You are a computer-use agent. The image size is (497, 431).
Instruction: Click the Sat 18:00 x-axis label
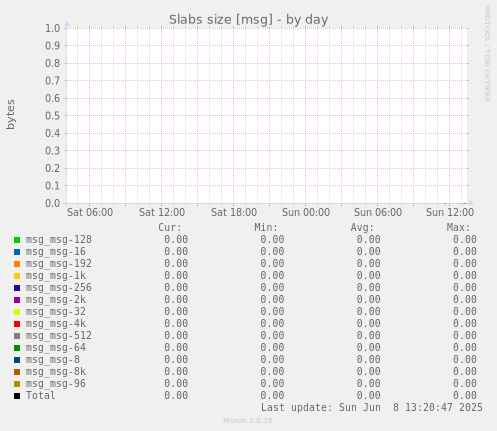click(x=234, y=212)
